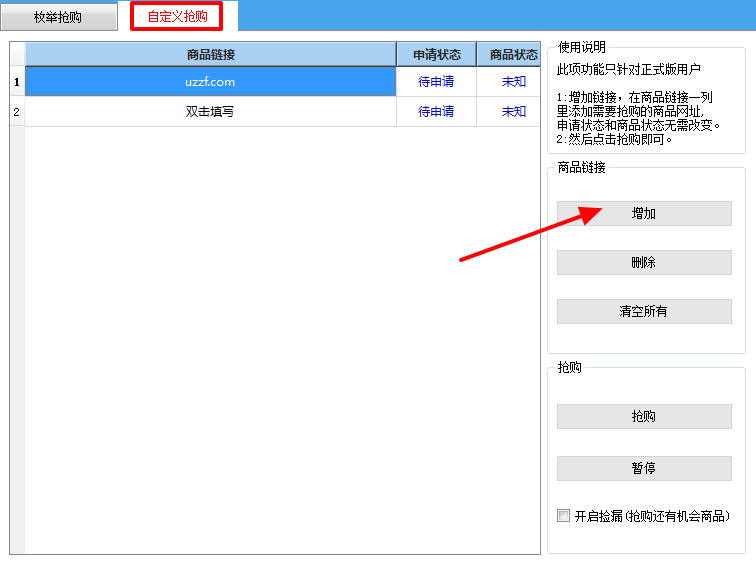
Task: Select the uzzf.com link cell
Action: 210,81
